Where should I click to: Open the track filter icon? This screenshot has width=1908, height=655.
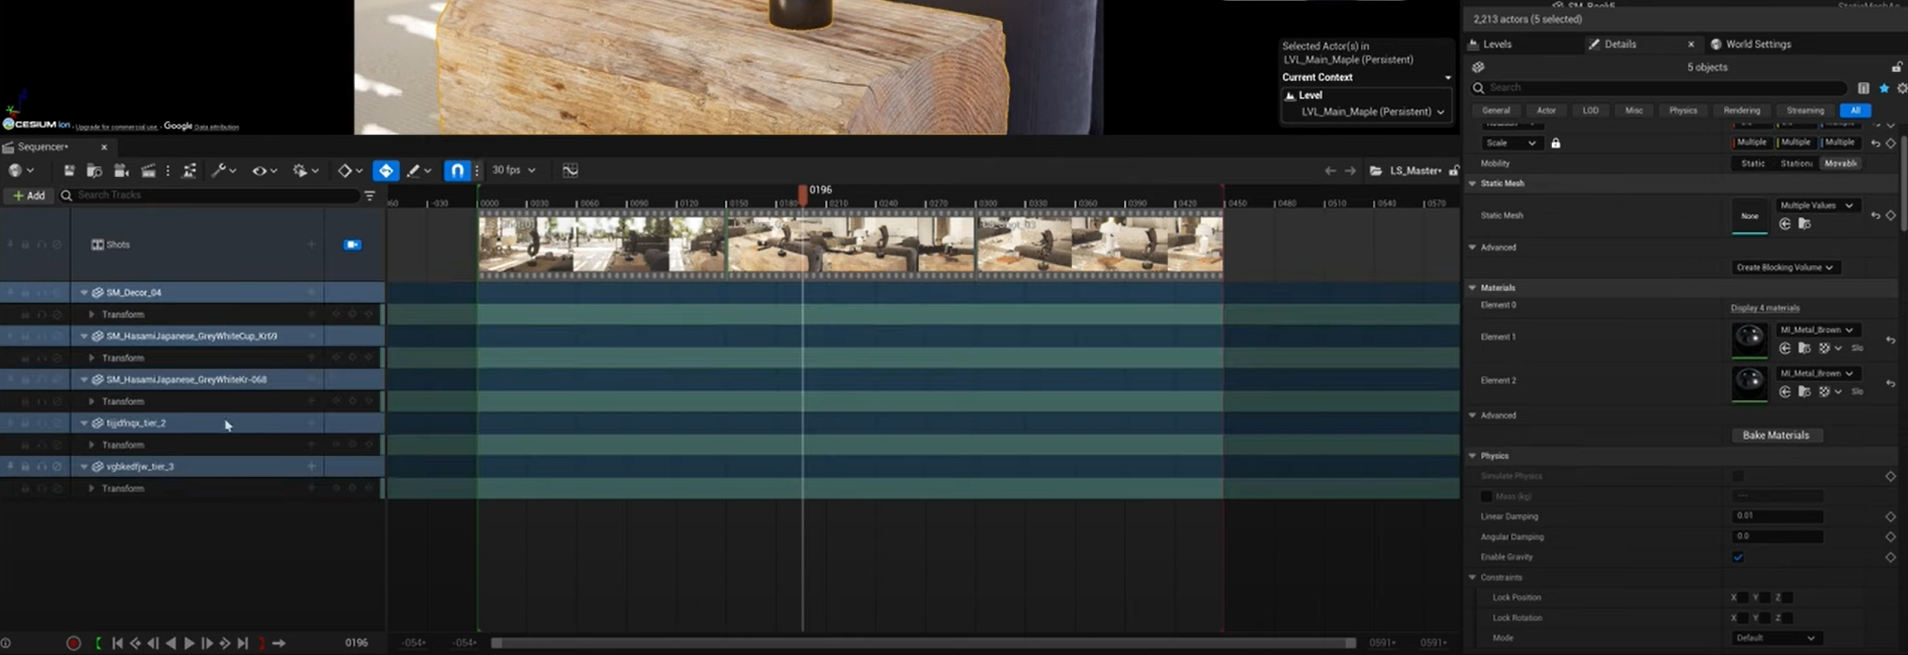[x=370, y=196]
